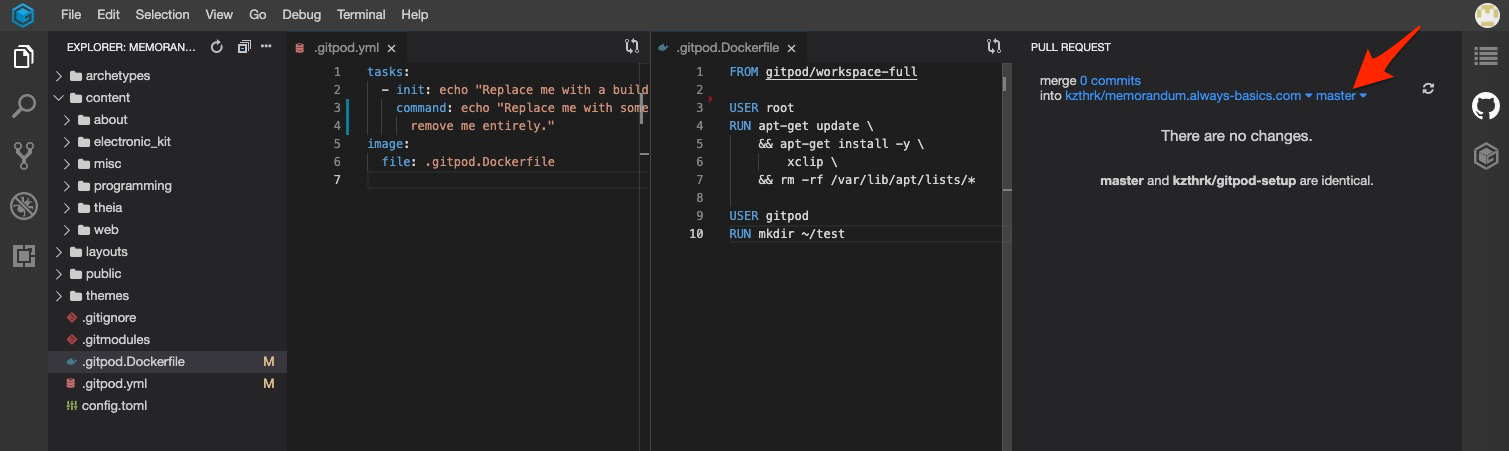Image resolution: width=1509 pixels, height=451 pixels.
Task: Open the Edit menu
Action: [108, 15]
